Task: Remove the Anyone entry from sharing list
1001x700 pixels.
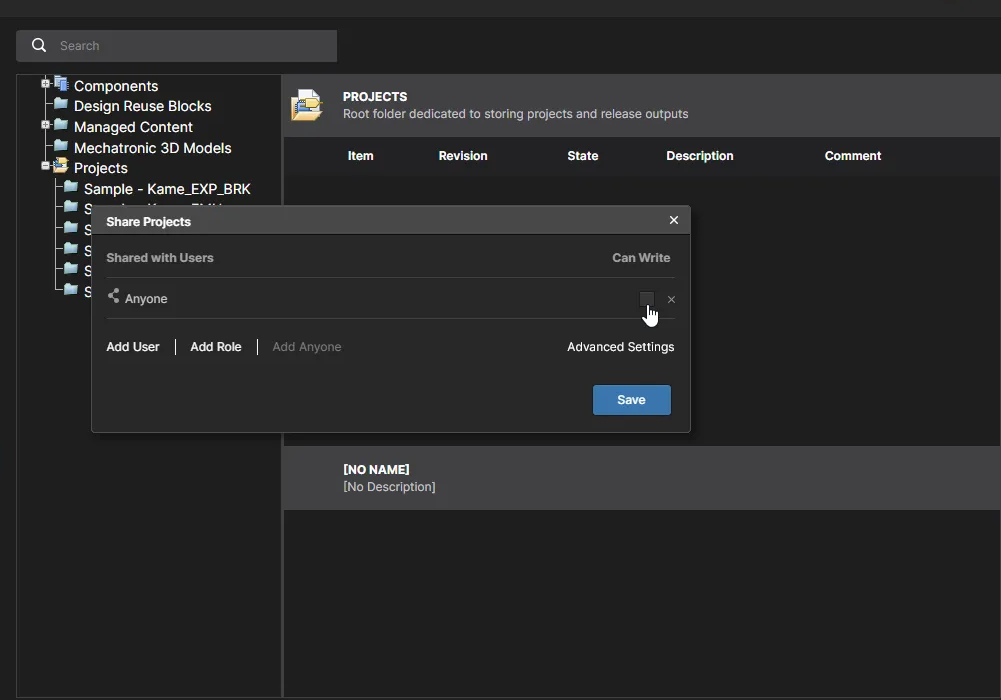Action: 671,299
